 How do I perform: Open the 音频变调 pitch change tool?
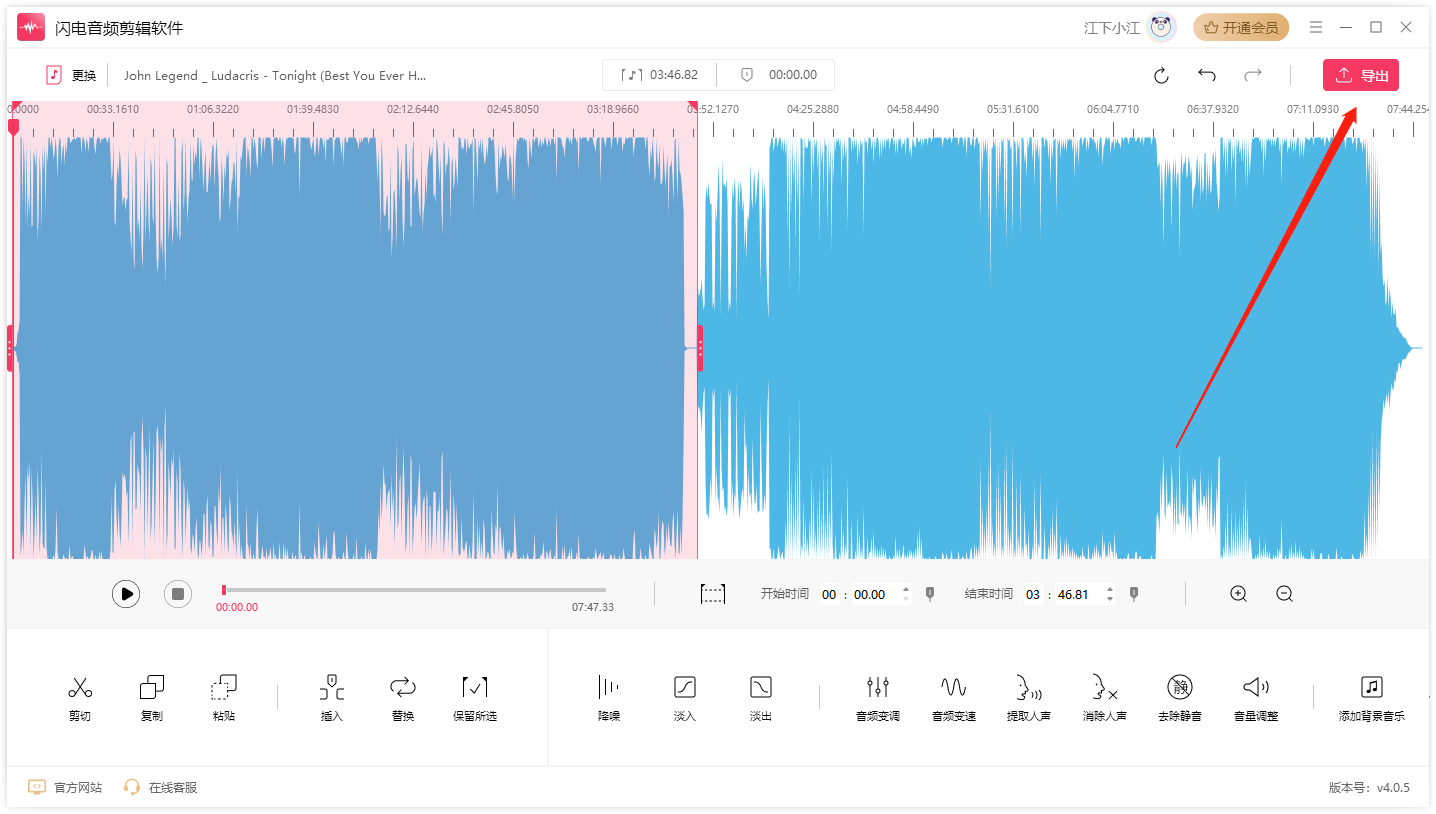click(878, 698)
